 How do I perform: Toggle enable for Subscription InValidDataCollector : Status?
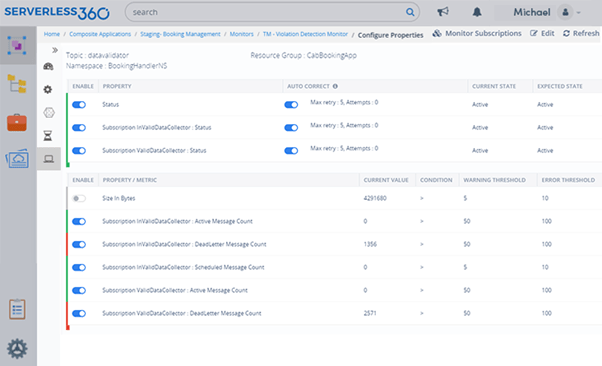coord(79,128)
